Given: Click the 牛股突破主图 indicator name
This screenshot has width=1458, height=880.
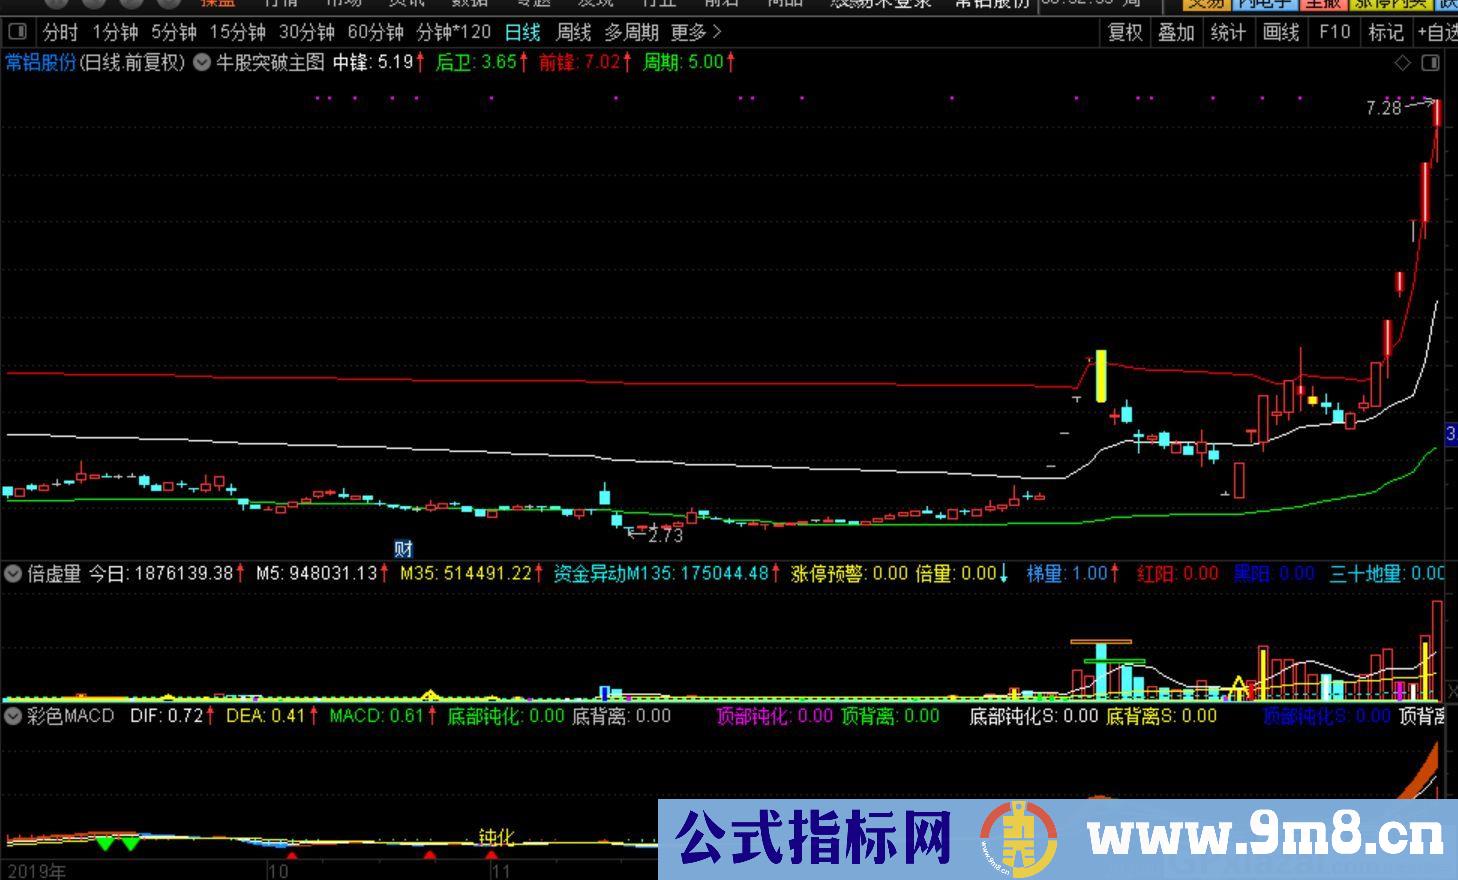Looking at the screenshot, I should coord(271,62).
